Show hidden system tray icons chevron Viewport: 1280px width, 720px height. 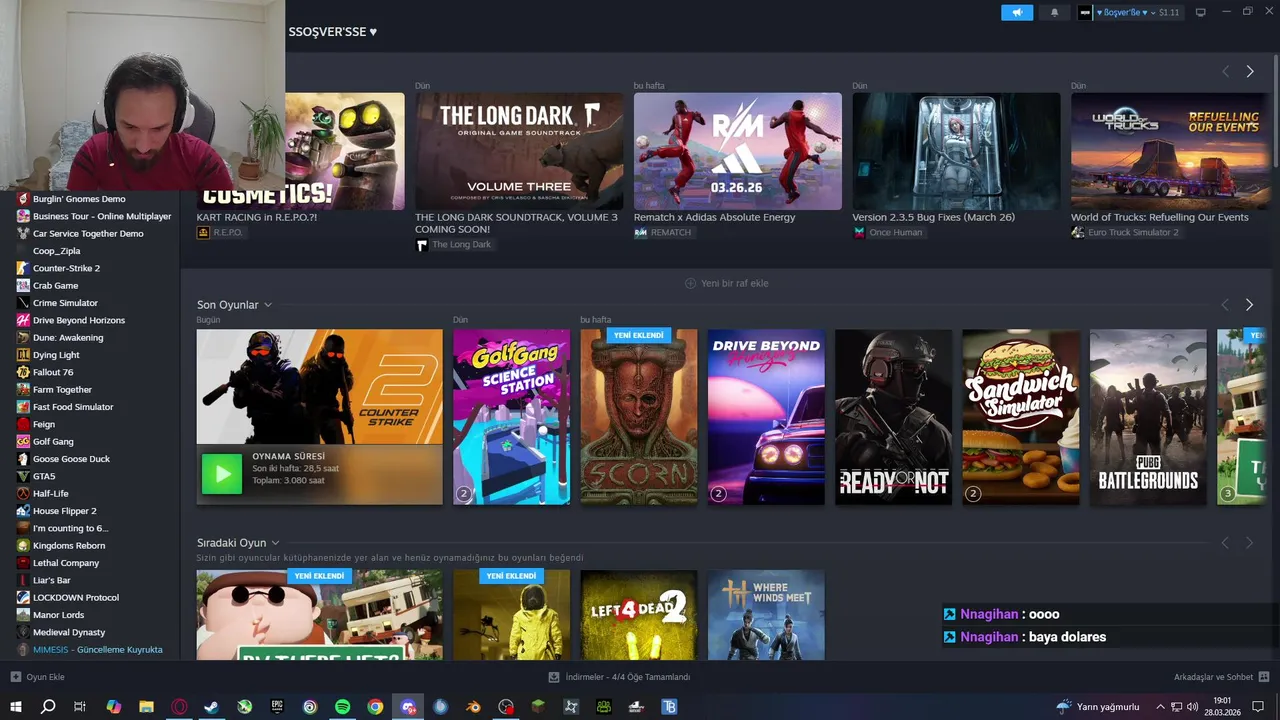(x=1160, y=707)
